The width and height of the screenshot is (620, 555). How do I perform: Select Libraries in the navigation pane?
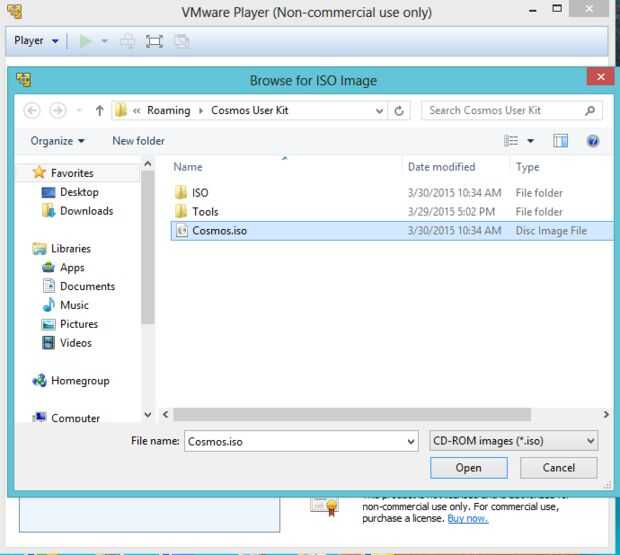(x=71, y=249)
